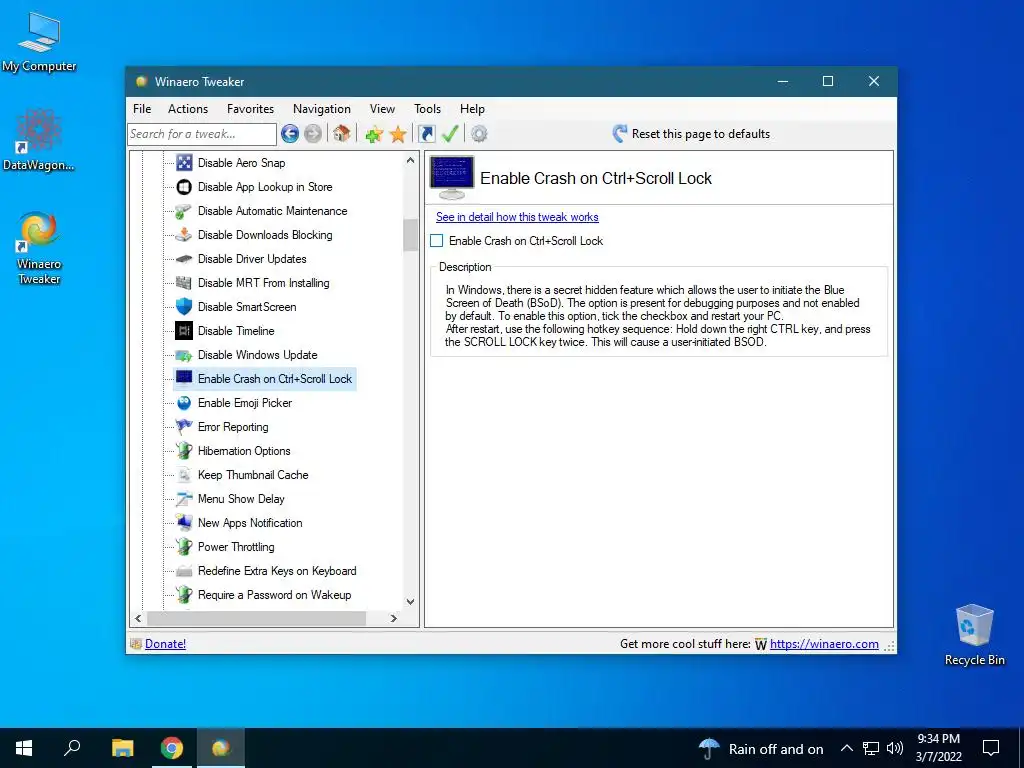Image resolution: width=1024 pixels, height=768 pixels.
Task: Open the View menu
Action: [x=382, y=109]
